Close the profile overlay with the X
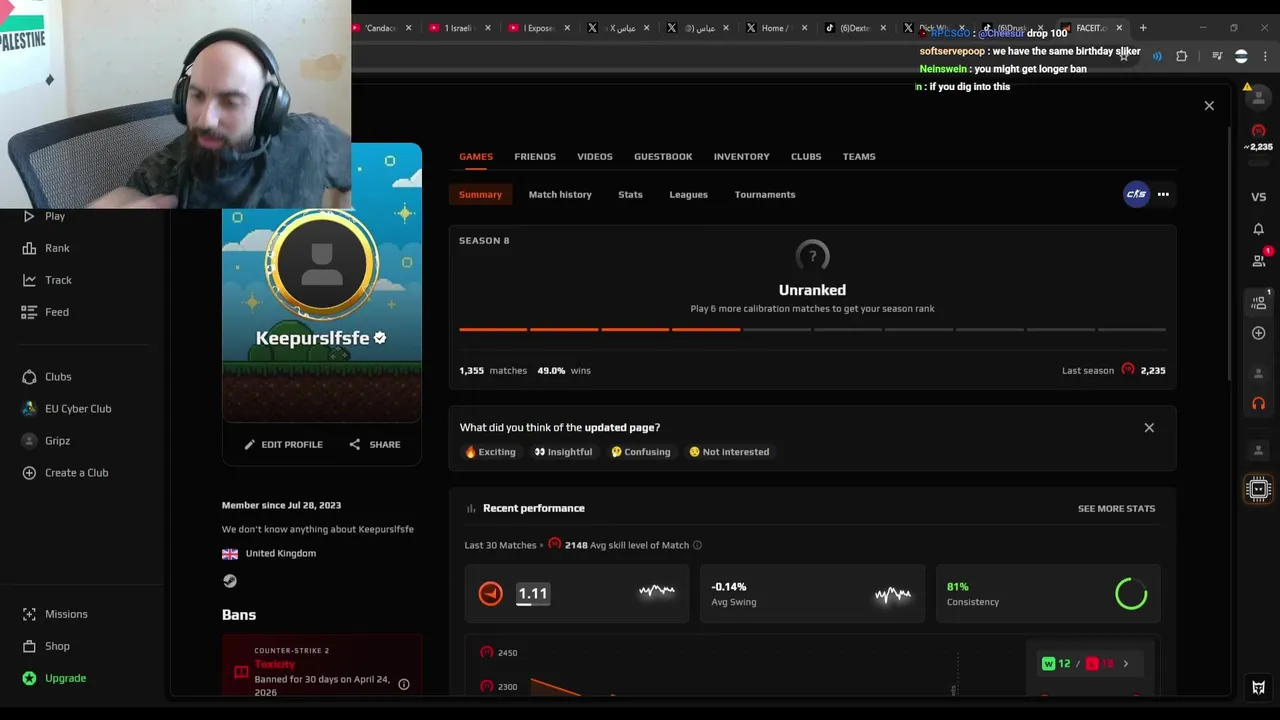Viewport: 1280px width, 720px height. click(x=1209, y=106)
